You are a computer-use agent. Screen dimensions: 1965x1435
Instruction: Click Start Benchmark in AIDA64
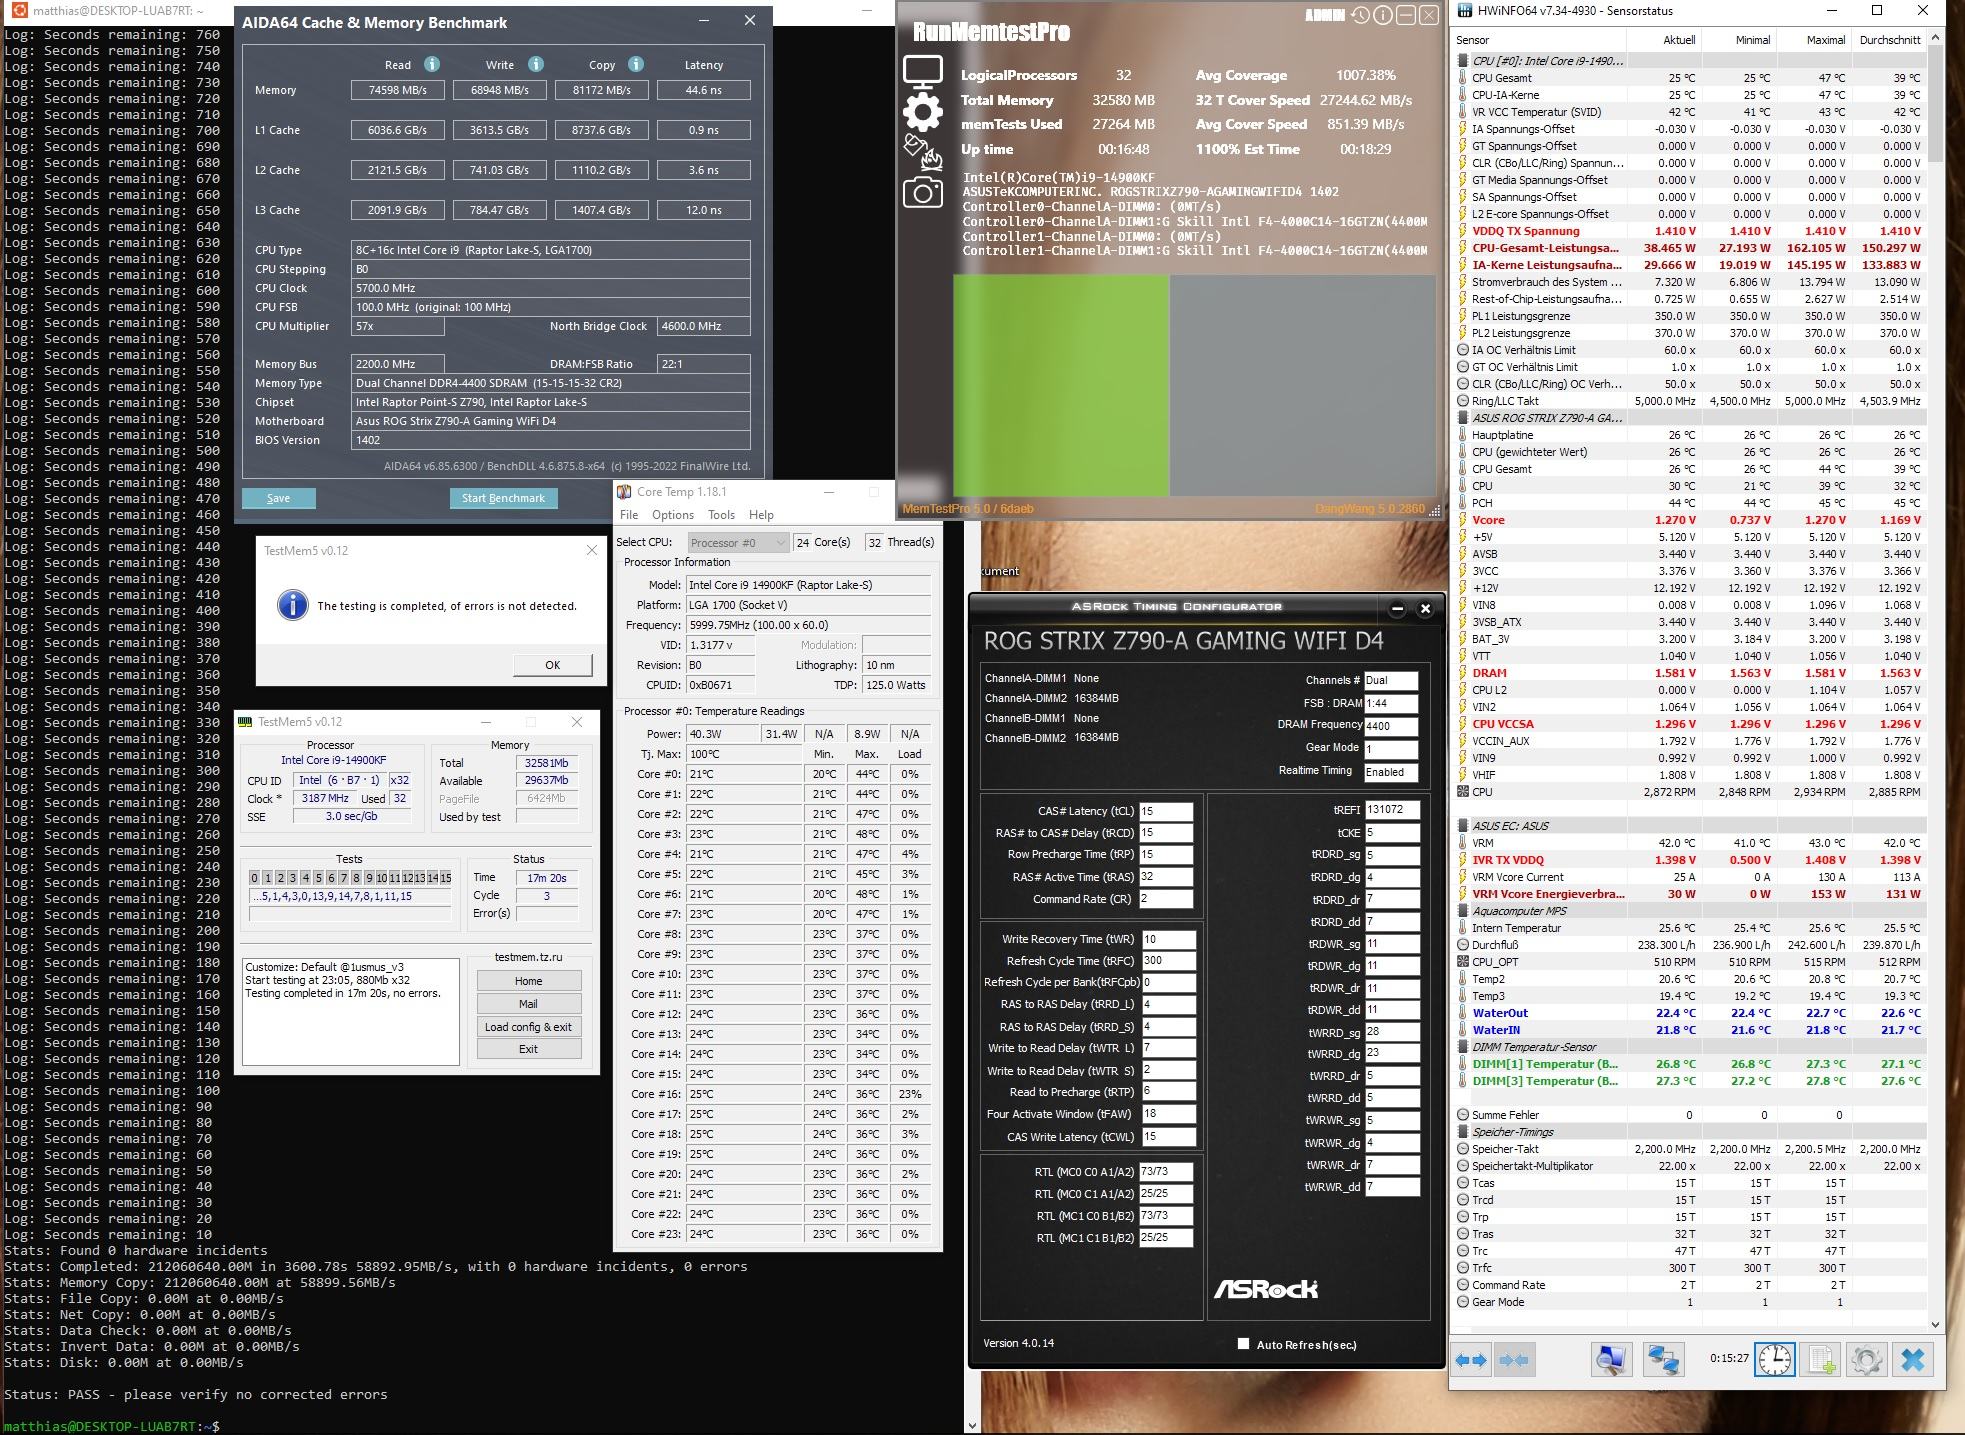503,498
